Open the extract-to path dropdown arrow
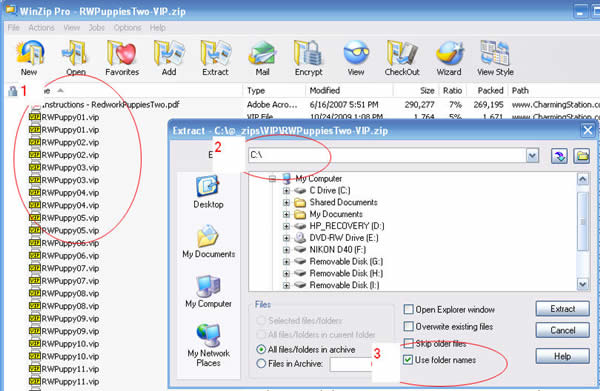 point(532,156)
